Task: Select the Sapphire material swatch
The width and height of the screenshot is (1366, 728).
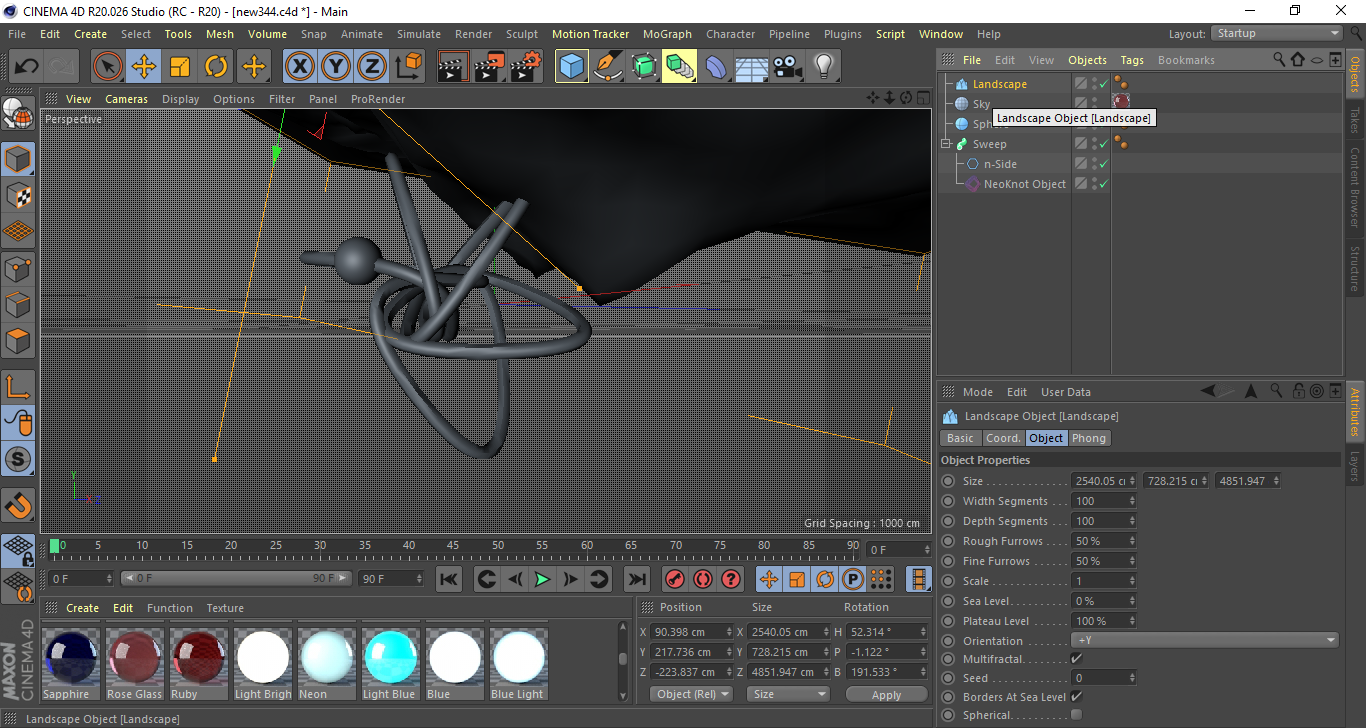Action: (70, 664)
